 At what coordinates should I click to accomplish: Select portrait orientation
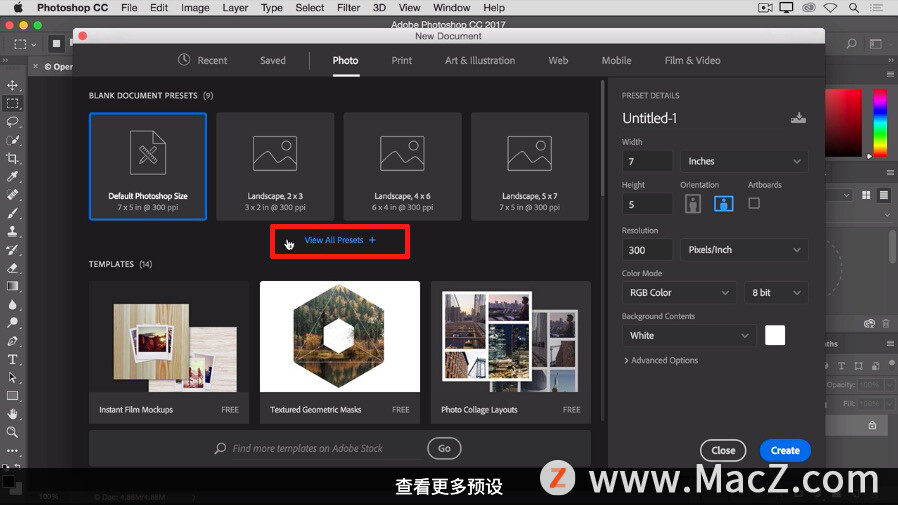click(x=693, y=204)
